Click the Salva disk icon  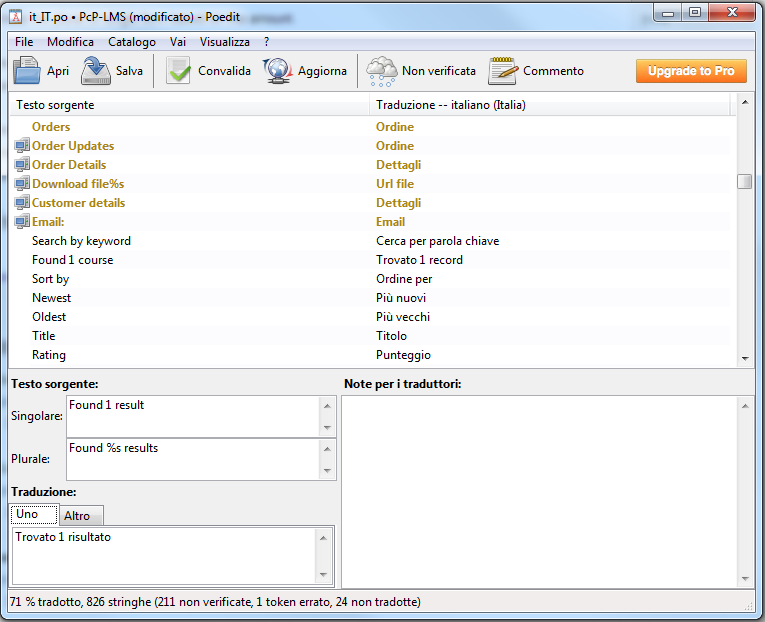click(x=96, y=71)
